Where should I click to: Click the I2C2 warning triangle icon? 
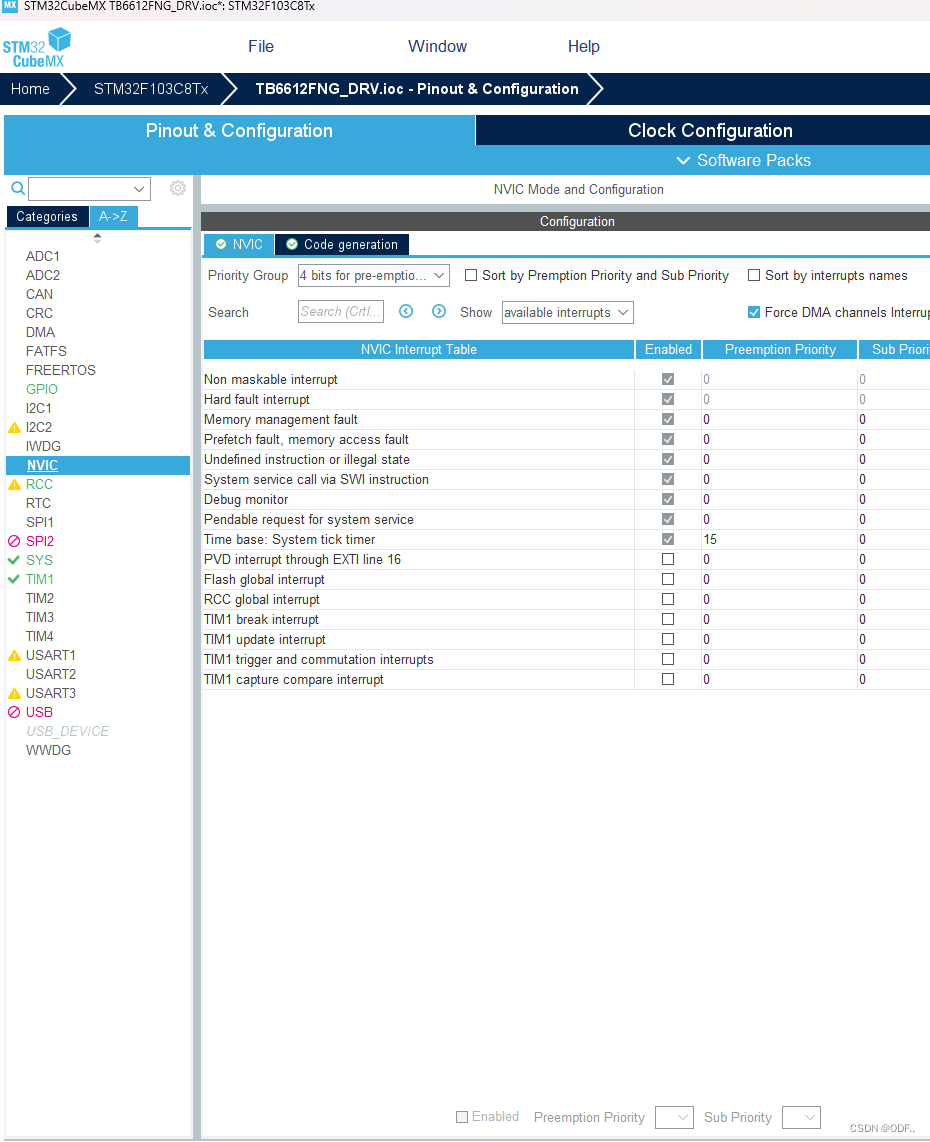coord(14,428)
